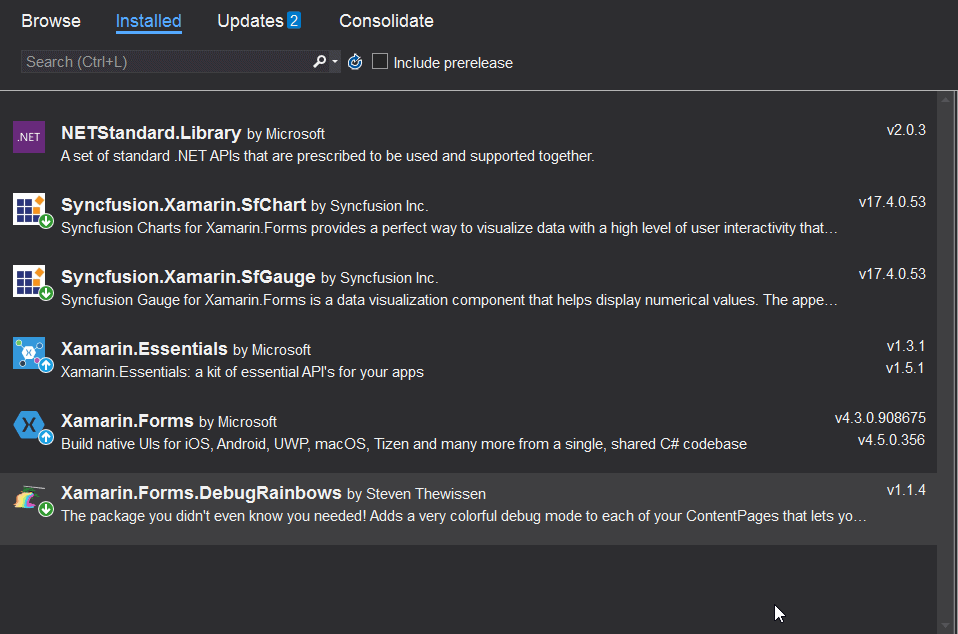Viewport: 958px width, 634px height.
Task: Select the NETStandard.Library package title
Action: pyautogui.click(x=151, y=133)
